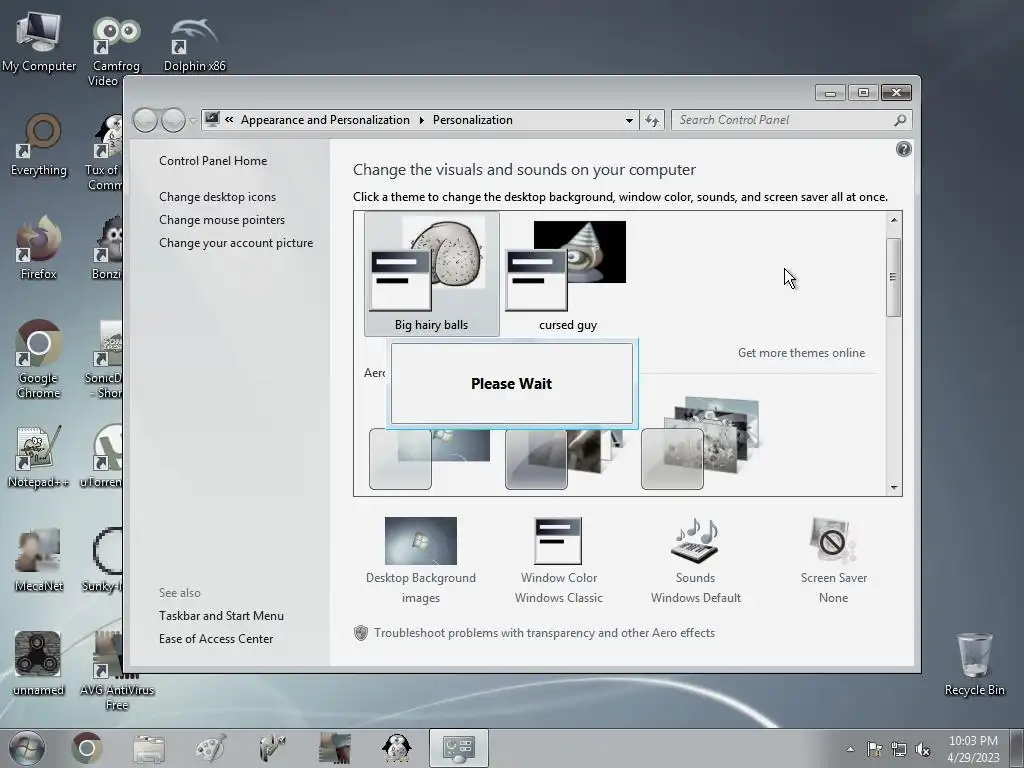The width and height of the screenshot is (1024, 768).
Task: Click the theme list scrollbar thumb
Action: [x=893, y=278]
